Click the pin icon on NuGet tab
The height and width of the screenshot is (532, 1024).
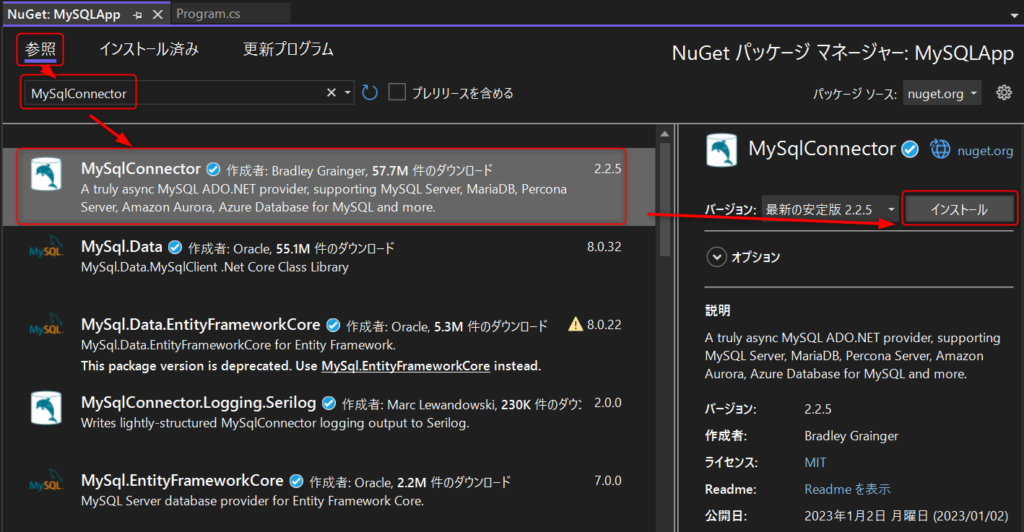pyautogui.click(x=137, y=14)
